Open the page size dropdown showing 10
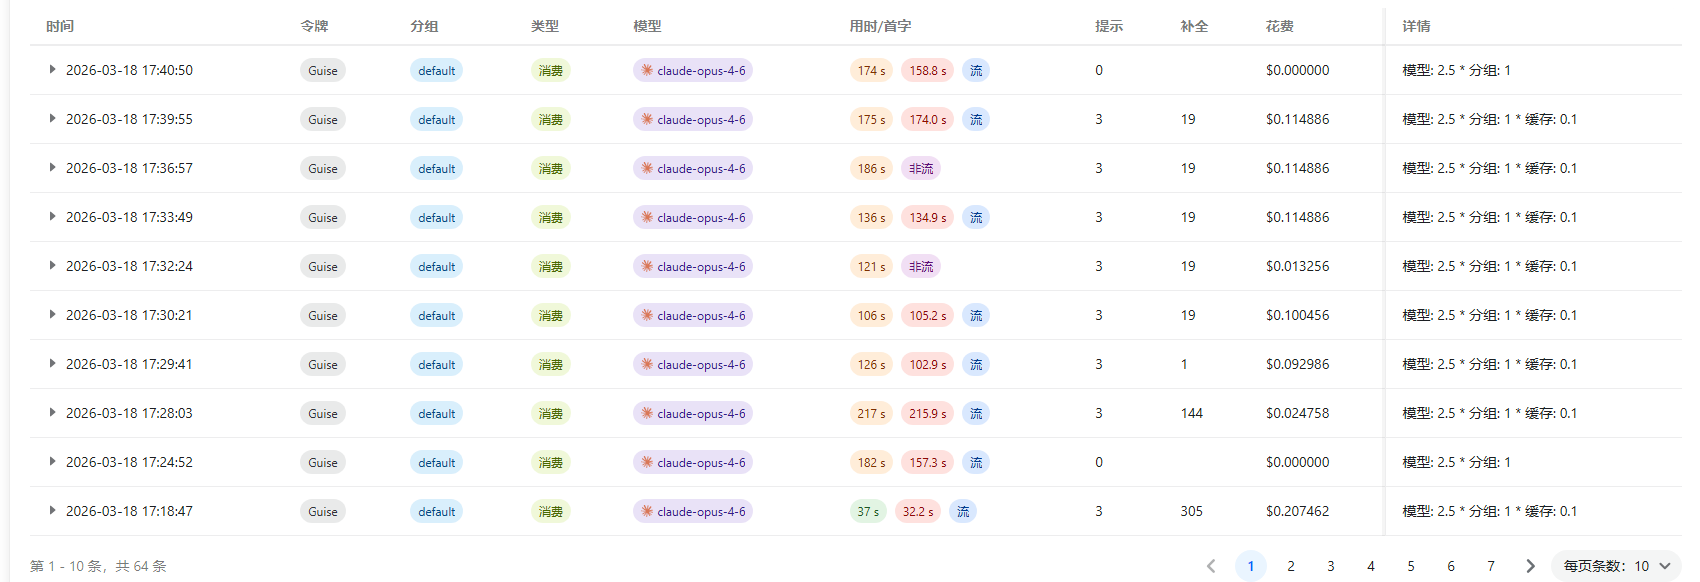The height and width of the screenshot is (582, 1700). [1616, 566]
